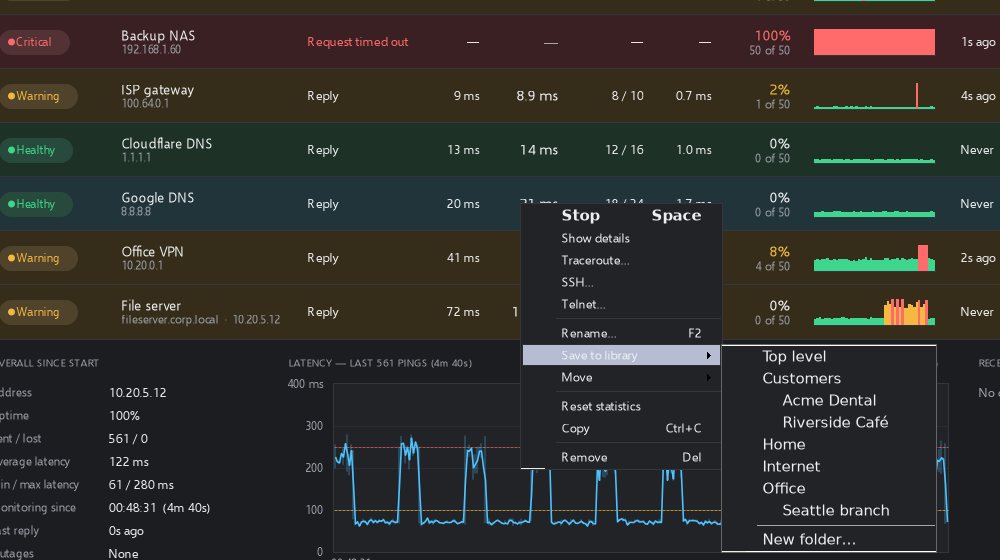Choose Stop in the context menu
1000x560 pixels.
tap(622, 216)
